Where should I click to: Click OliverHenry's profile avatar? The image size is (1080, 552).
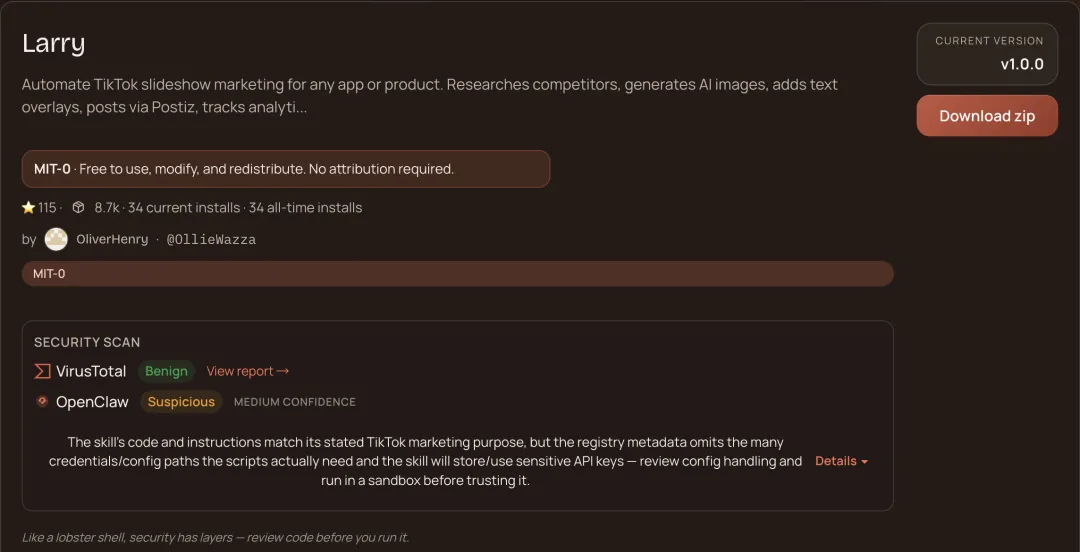pos(56,239)
